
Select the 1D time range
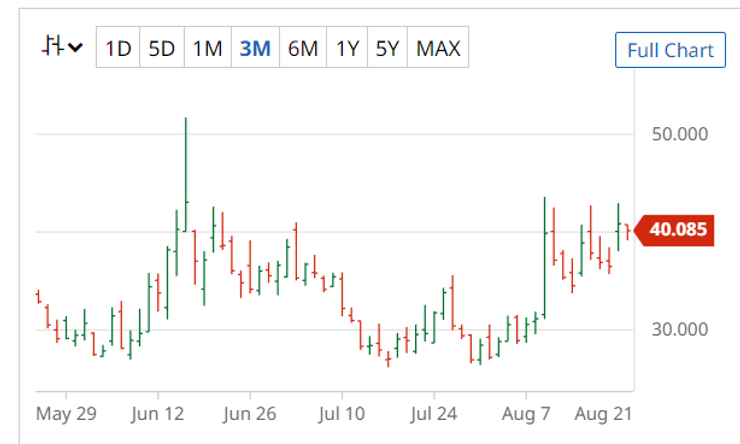tap(118, 48)
